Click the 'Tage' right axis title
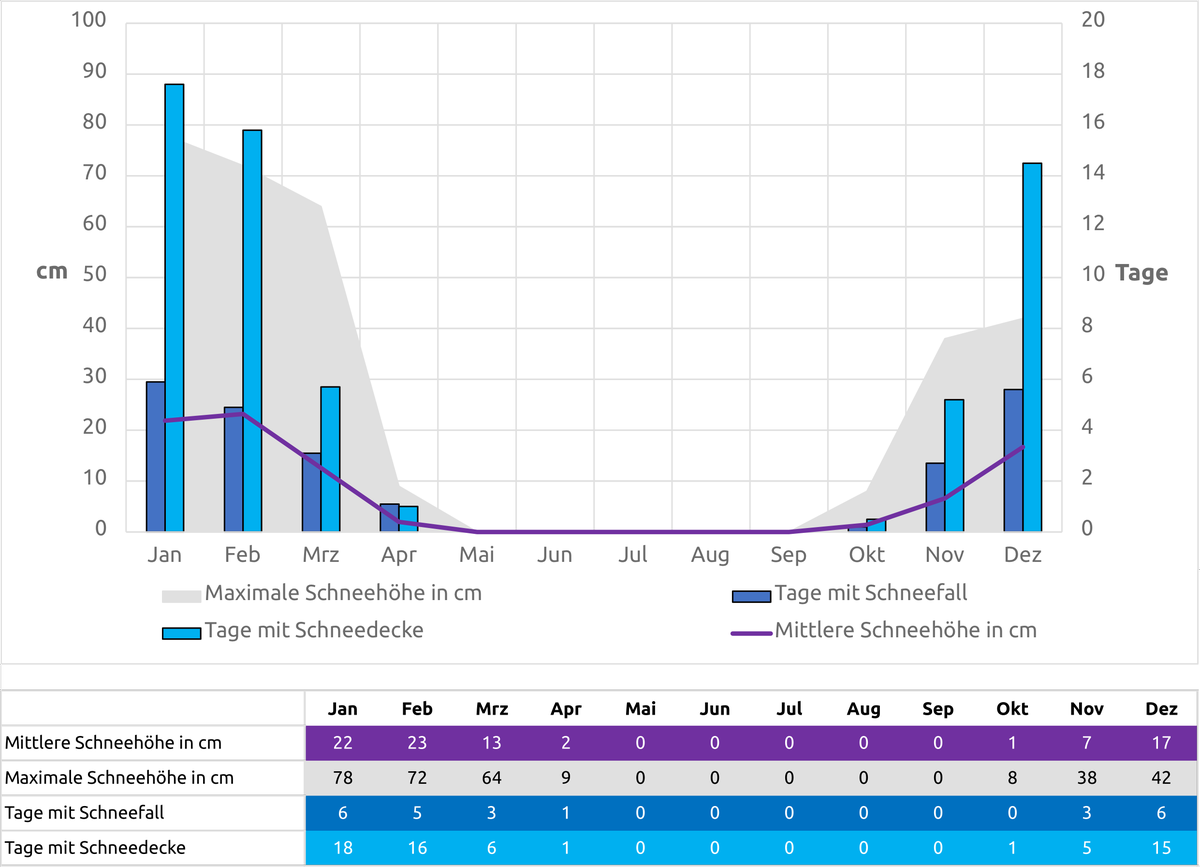 (x=1141, y=273)
